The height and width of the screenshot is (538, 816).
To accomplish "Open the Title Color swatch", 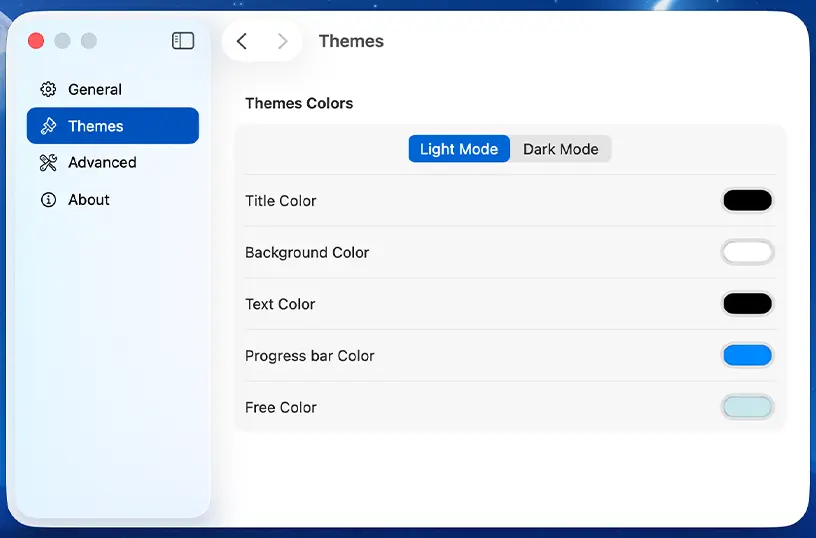I will (x=747, y=201).
